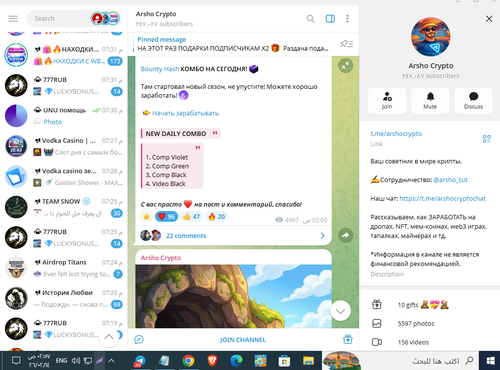Open the three-dot channel options menu

[x=347, y=19]
